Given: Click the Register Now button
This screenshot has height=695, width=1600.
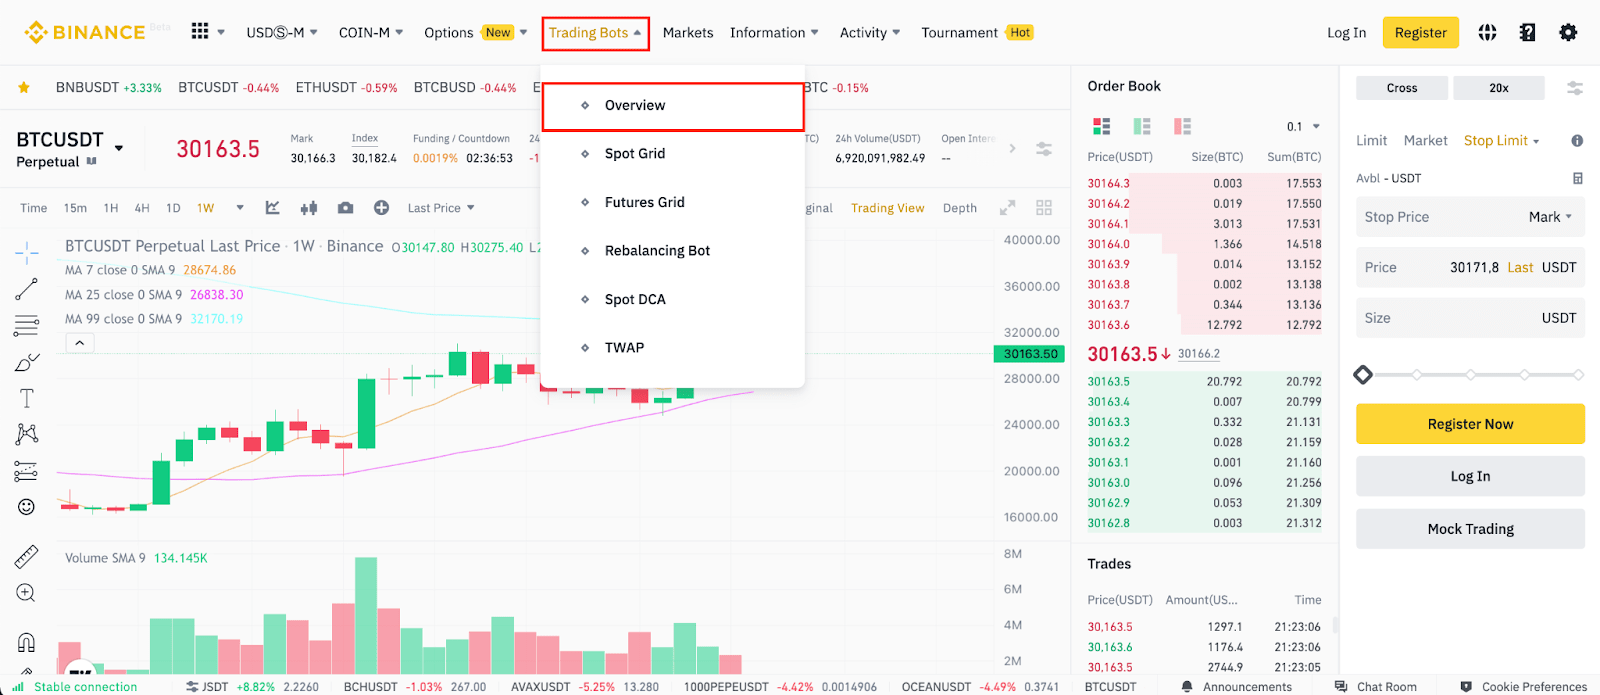Looking at the screenshot, I should coord(1470,424).
